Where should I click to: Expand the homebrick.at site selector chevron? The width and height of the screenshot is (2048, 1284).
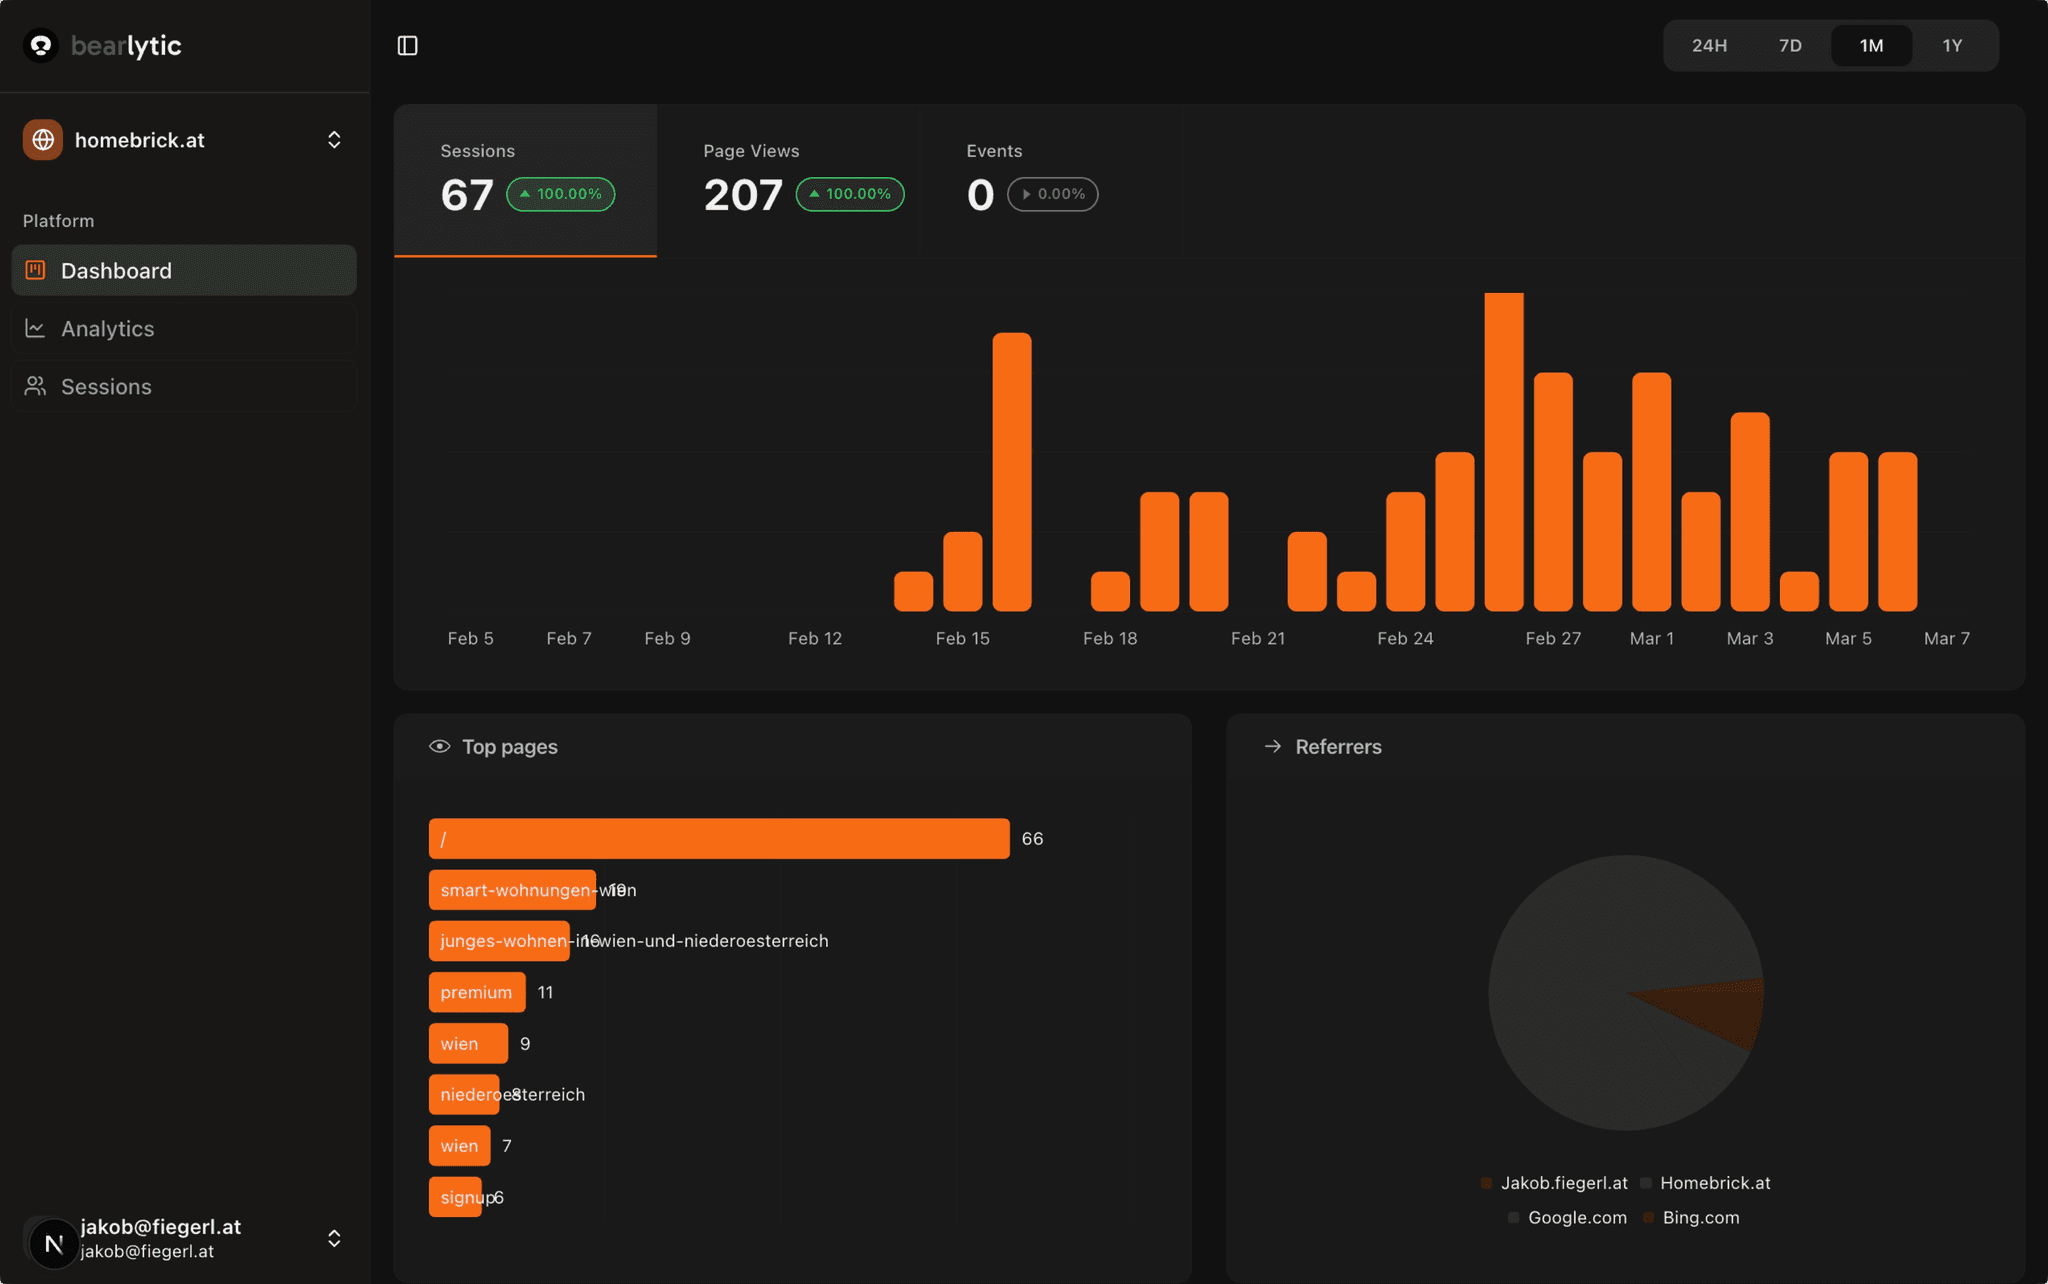click(334, 140)
